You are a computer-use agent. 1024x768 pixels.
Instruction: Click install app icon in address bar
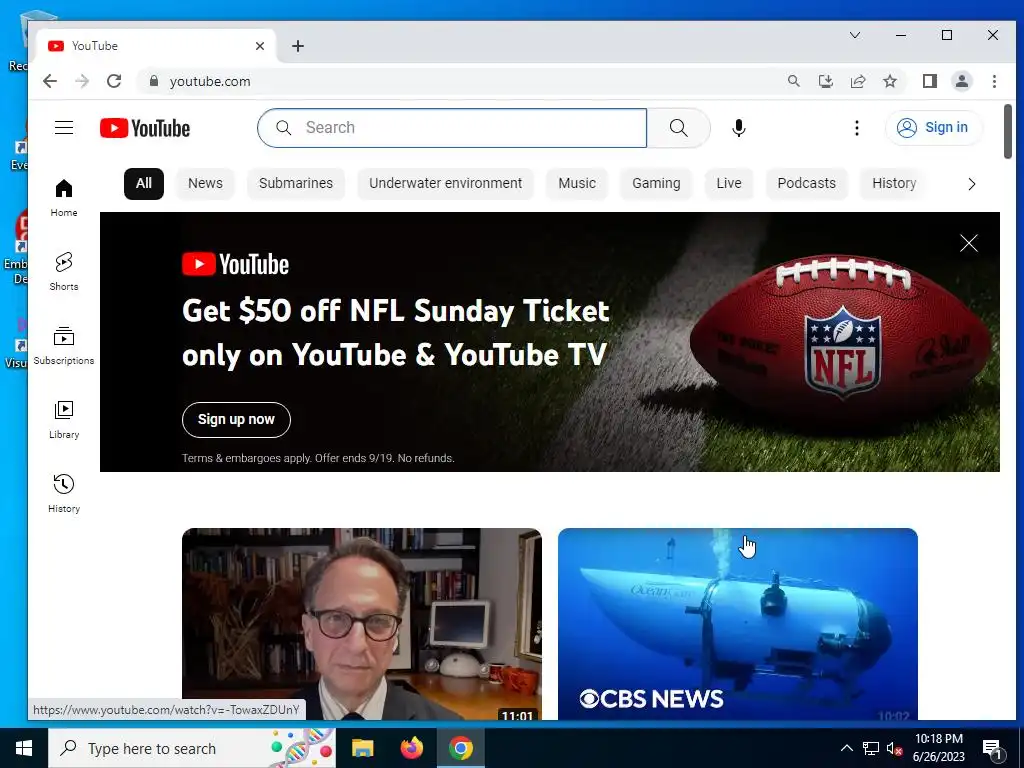[x=825, y=81]
